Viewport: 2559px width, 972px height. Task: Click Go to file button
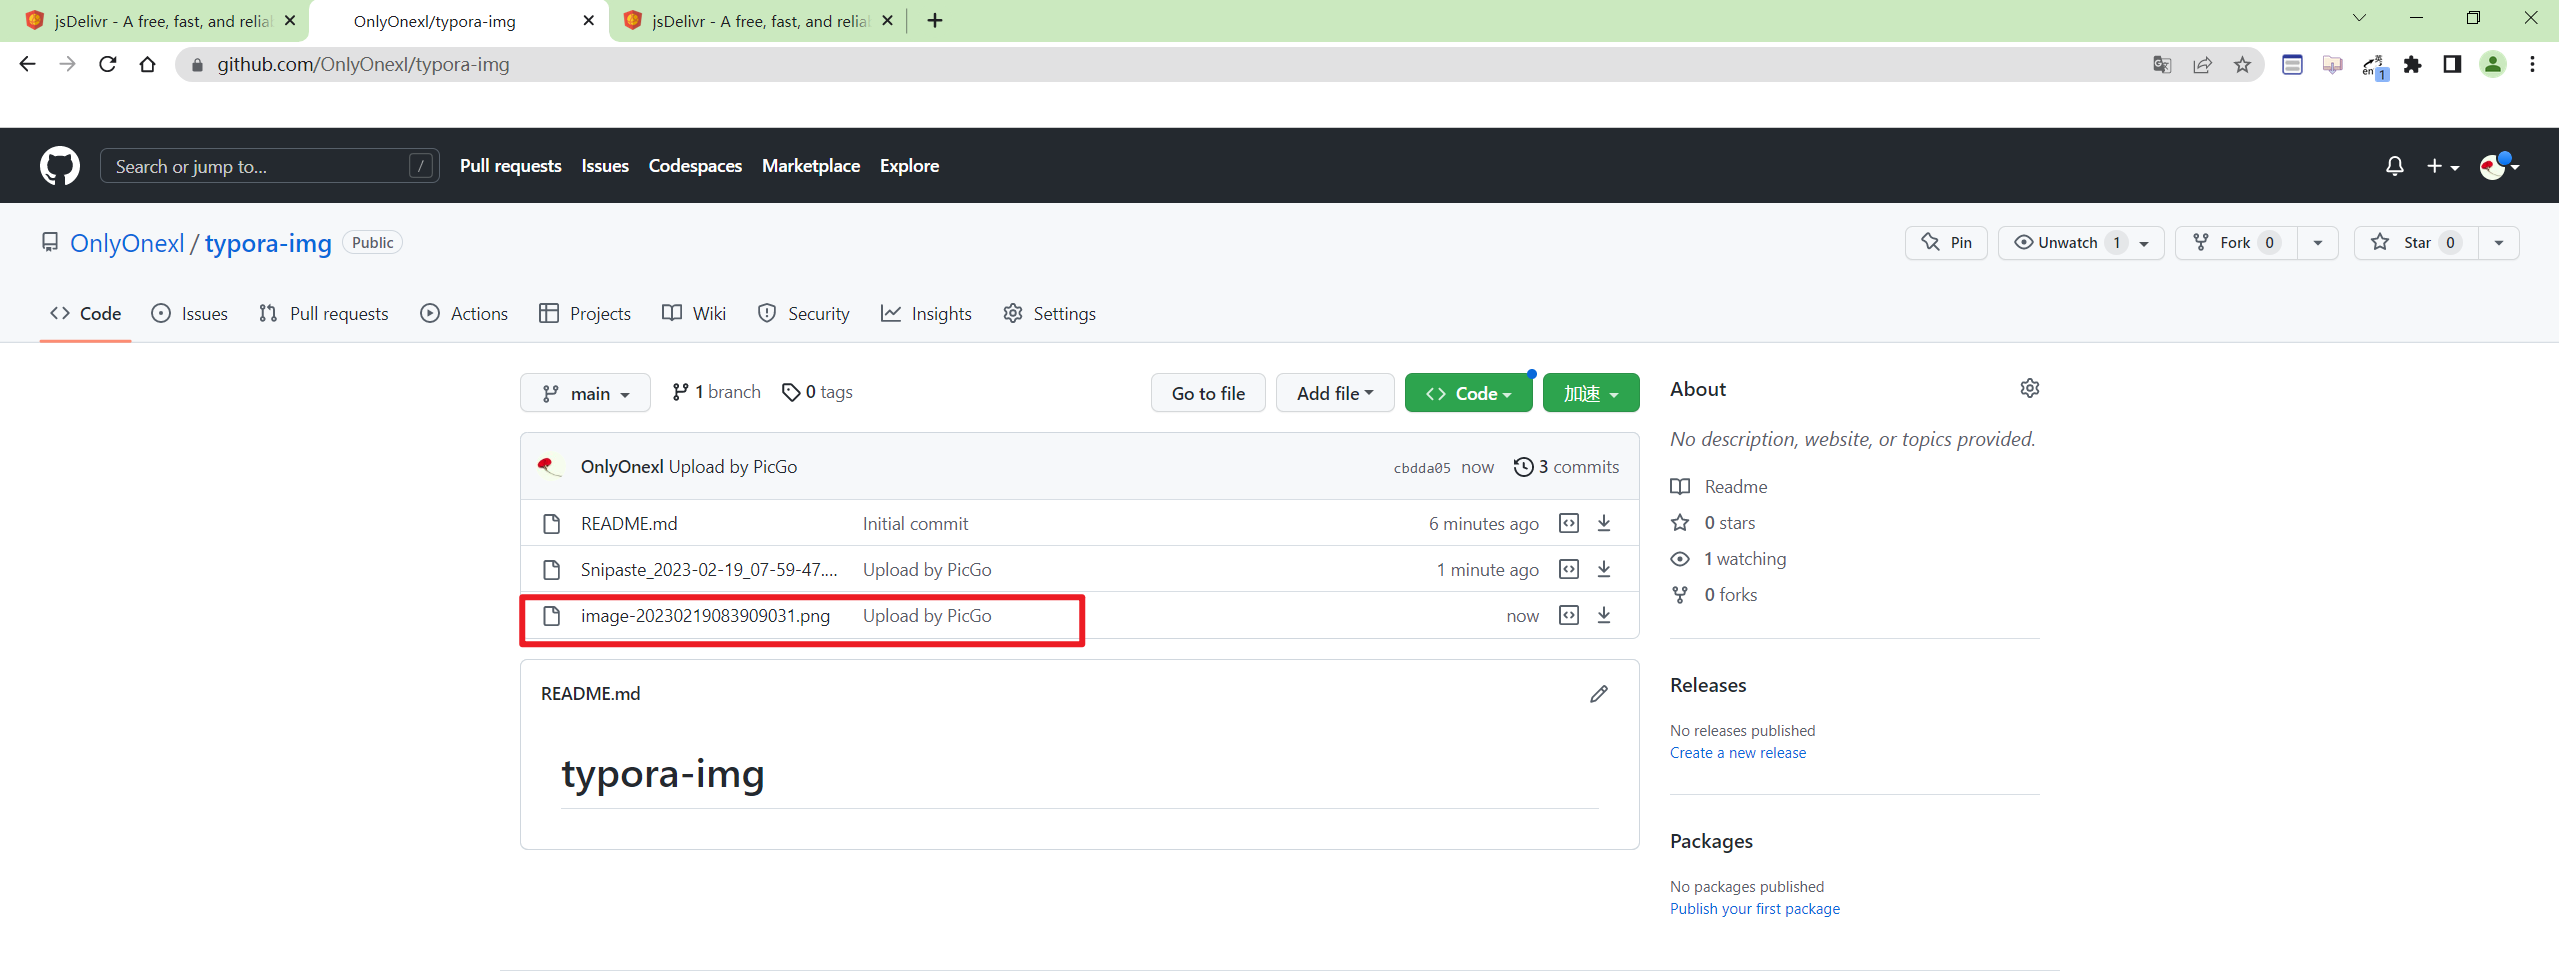click(x=1208, y=393)
